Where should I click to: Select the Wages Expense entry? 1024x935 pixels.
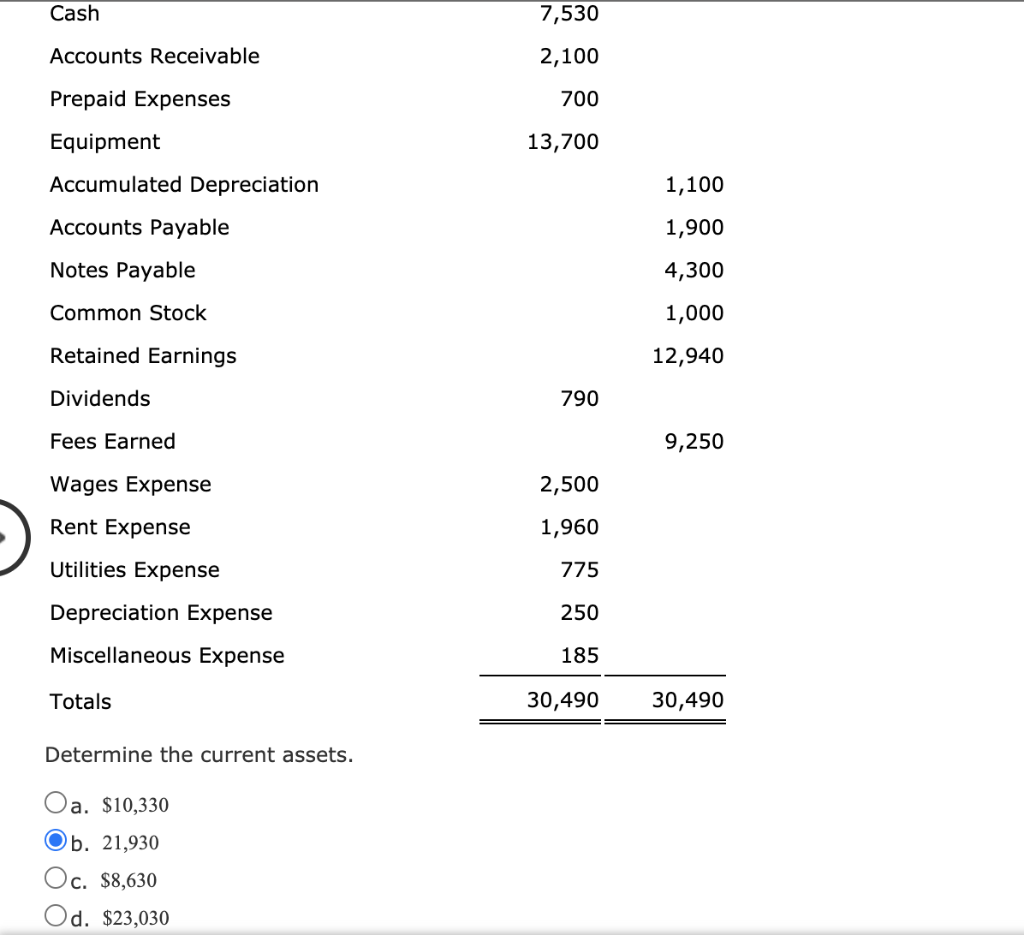[x=130, y=484]
